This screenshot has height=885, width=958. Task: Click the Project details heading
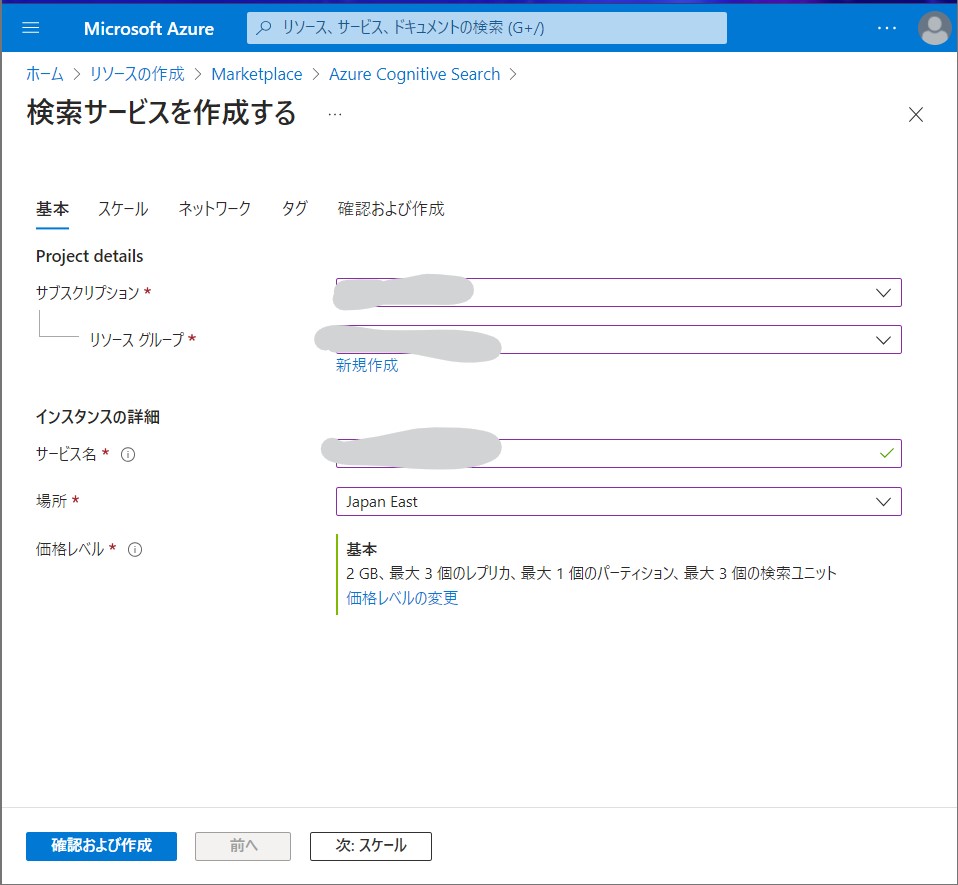point(90,257)
